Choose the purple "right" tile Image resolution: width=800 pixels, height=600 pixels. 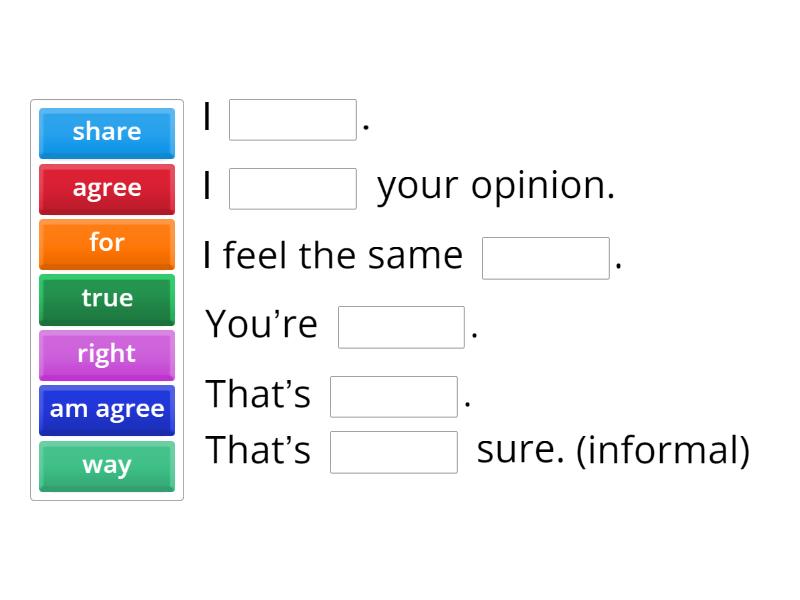click(106, 354)
